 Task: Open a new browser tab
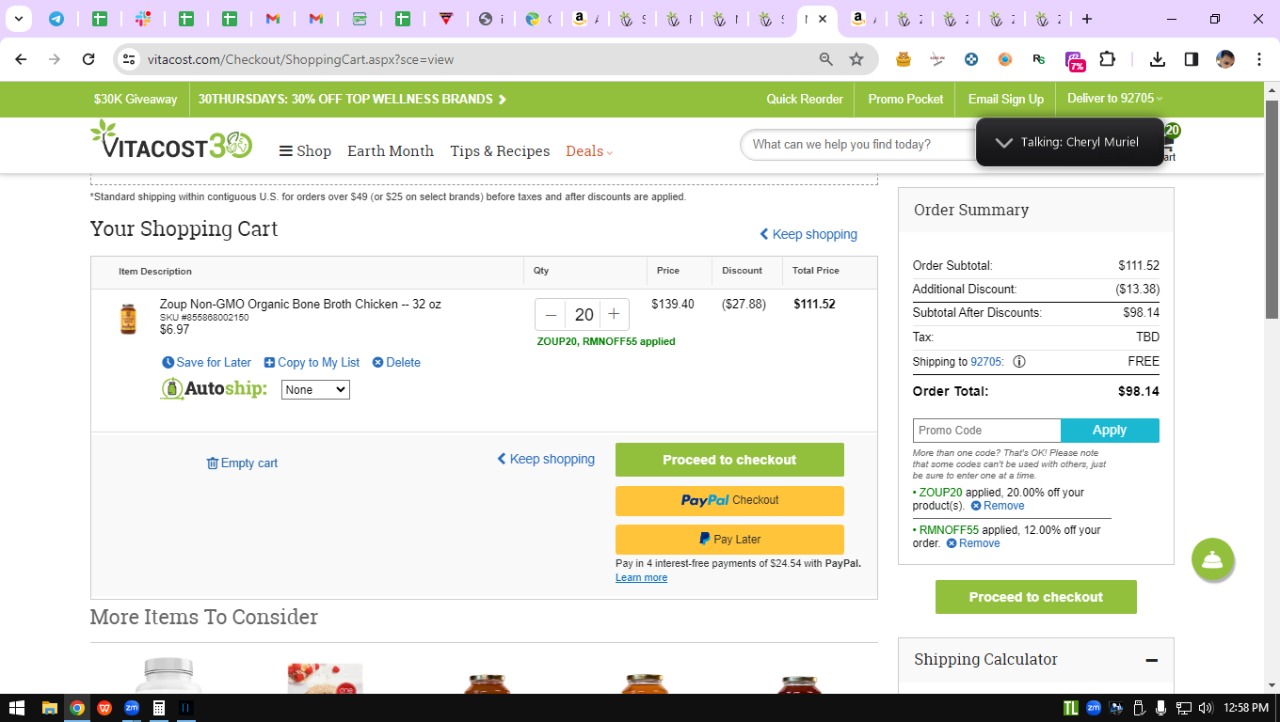point(1087,19)
